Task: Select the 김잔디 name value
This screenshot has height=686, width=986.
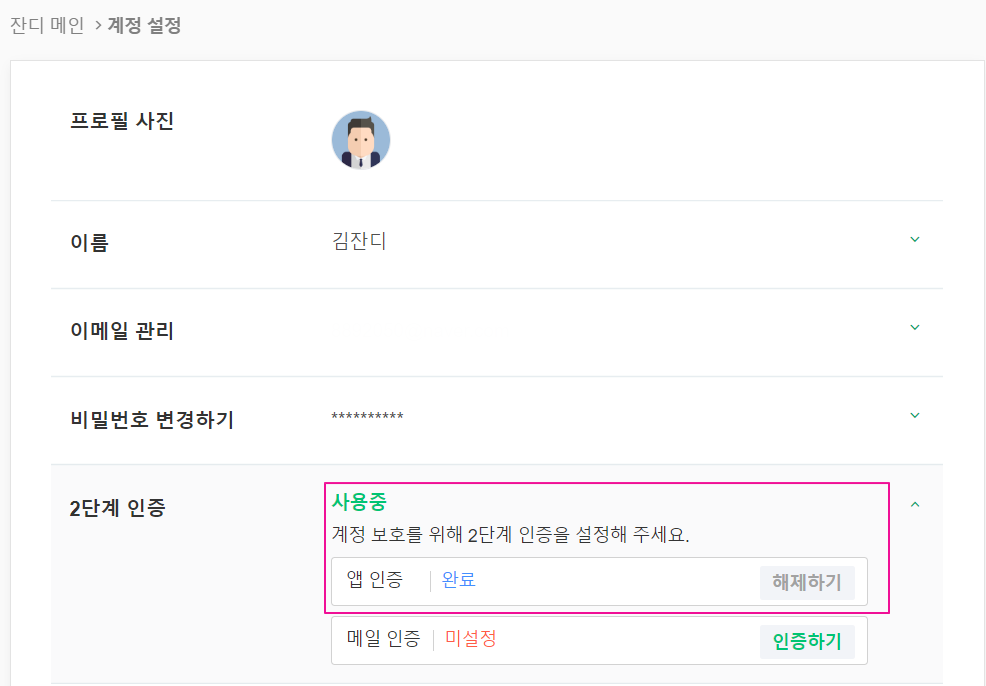Action: [x=359, y=241]
